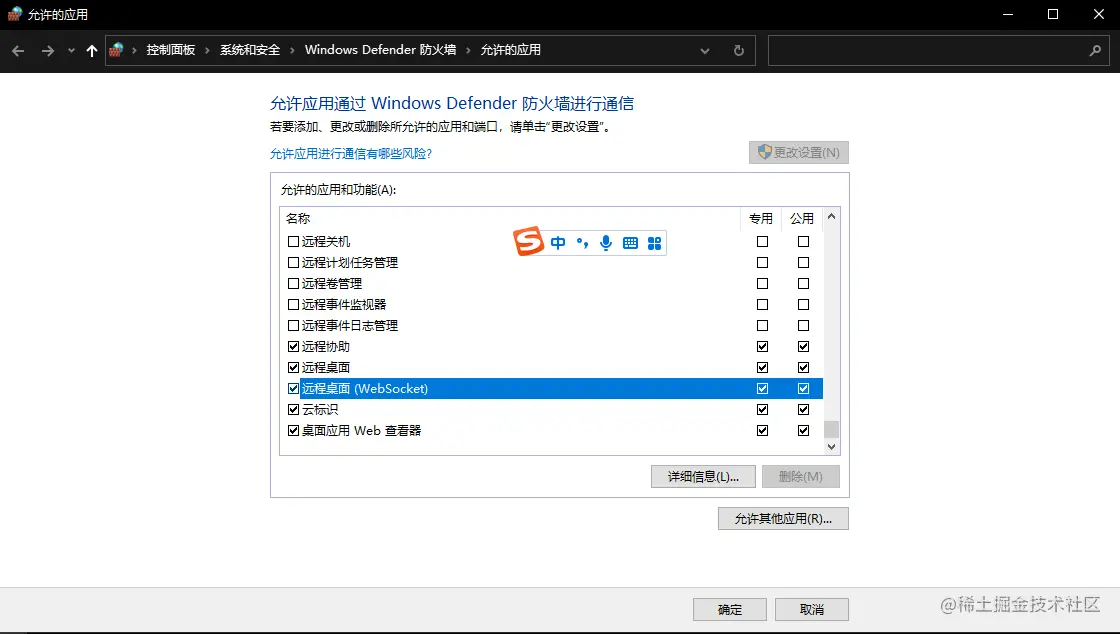Expand chevron after Windows Defender 防火墙 breadcrumb

[468, 51]
